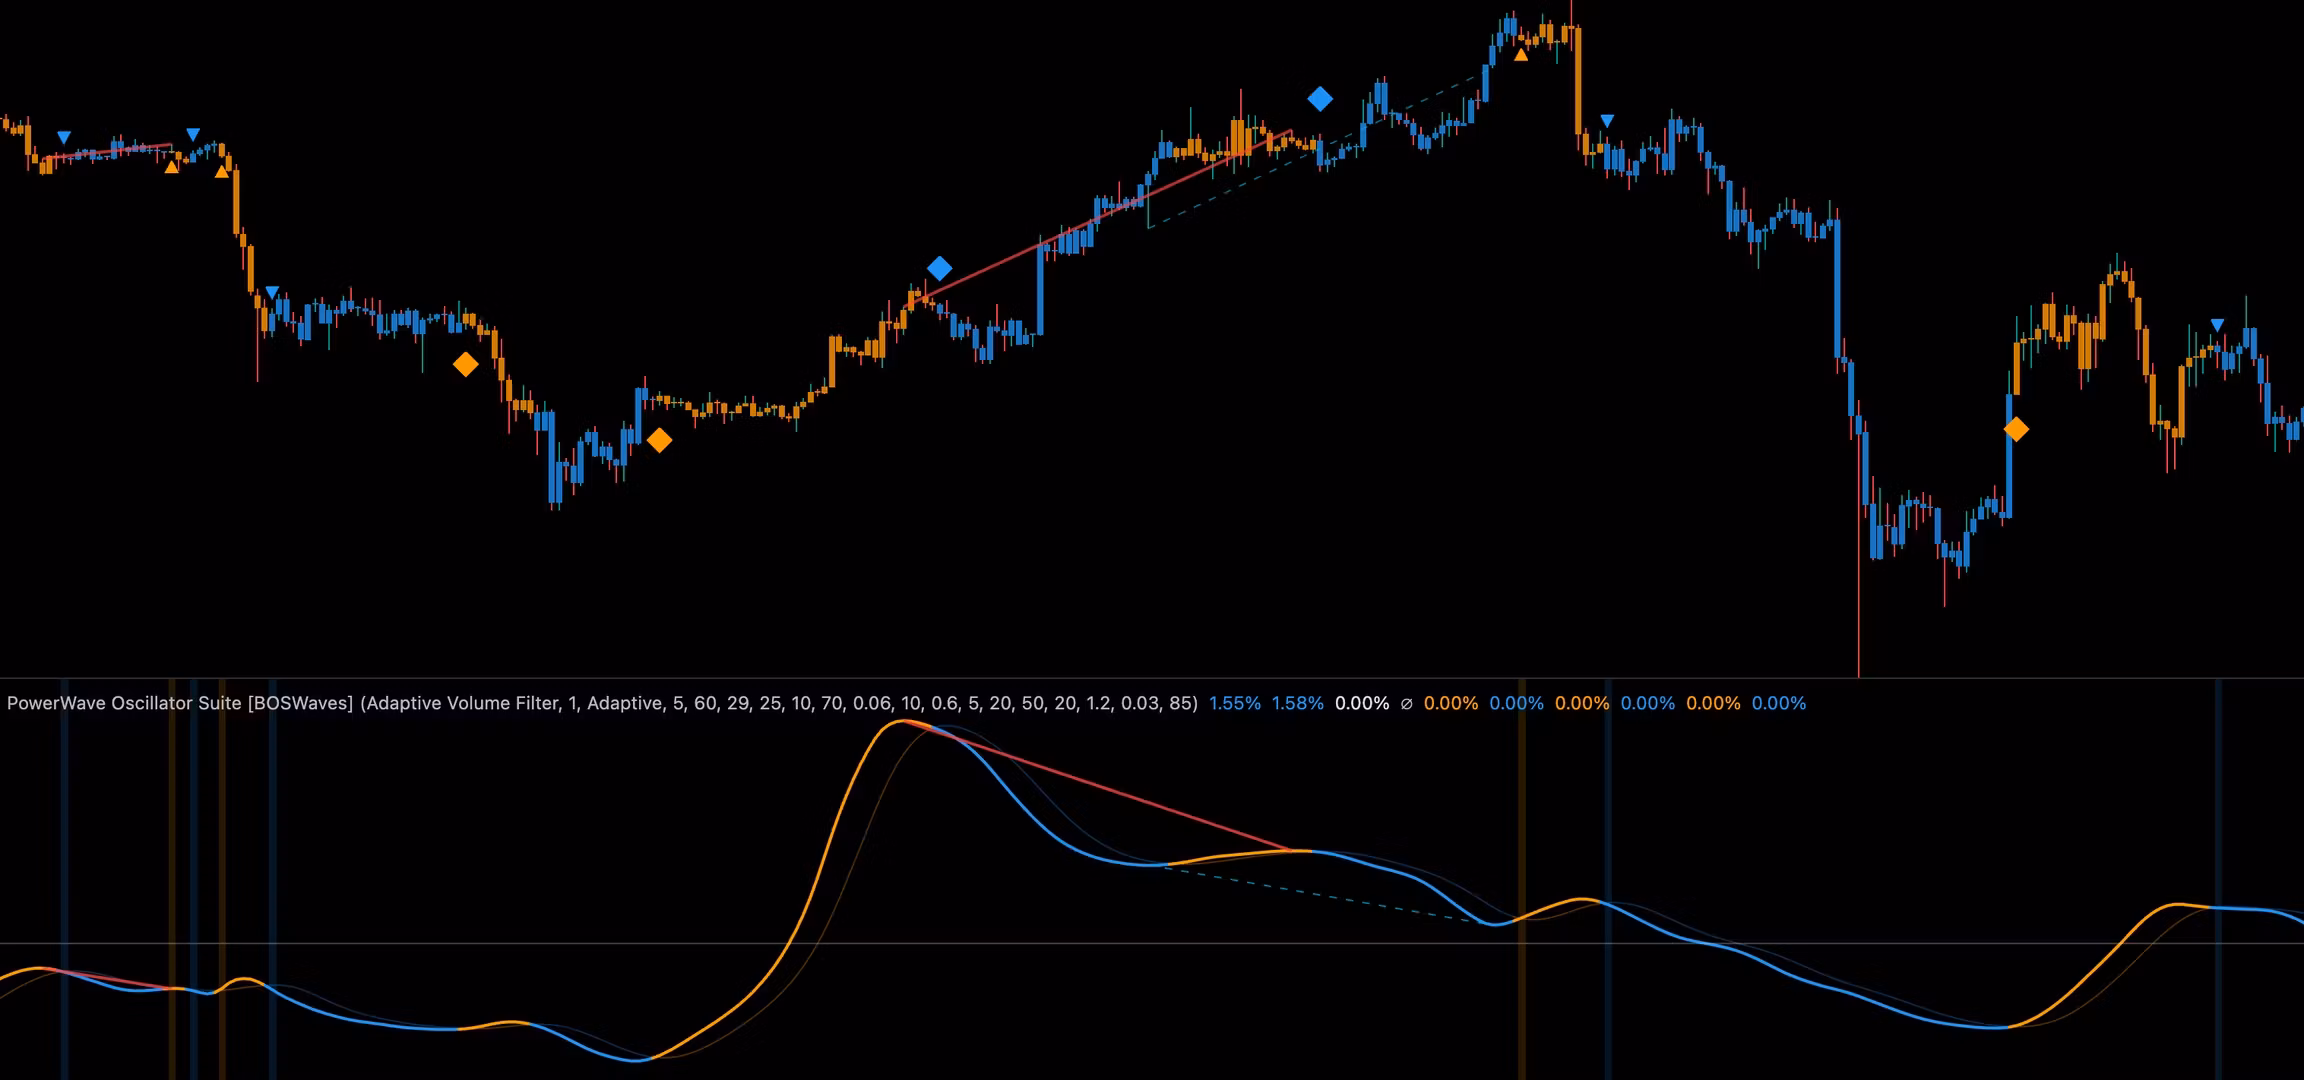
Task: Click the blue diamond above the highest price peak
Action: (x=1320, y=99)
